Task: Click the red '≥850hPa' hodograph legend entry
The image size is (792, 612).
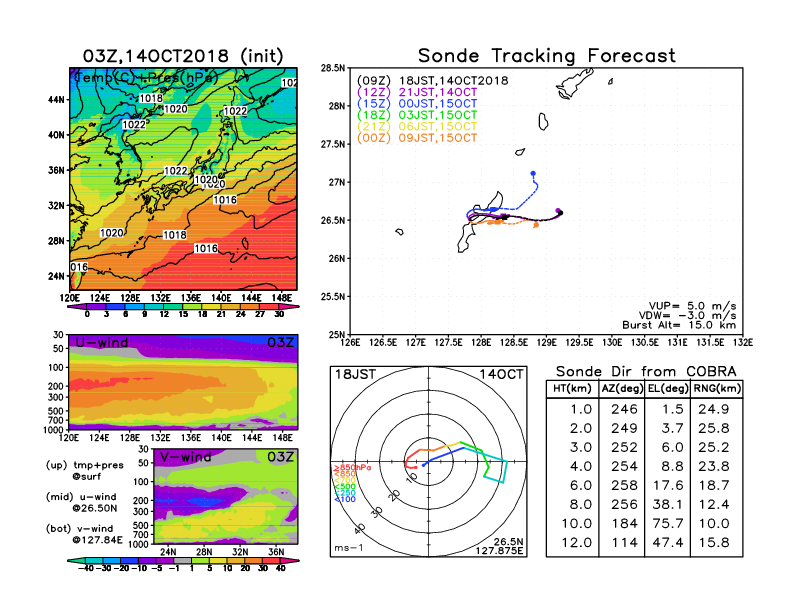Action: 352,468
